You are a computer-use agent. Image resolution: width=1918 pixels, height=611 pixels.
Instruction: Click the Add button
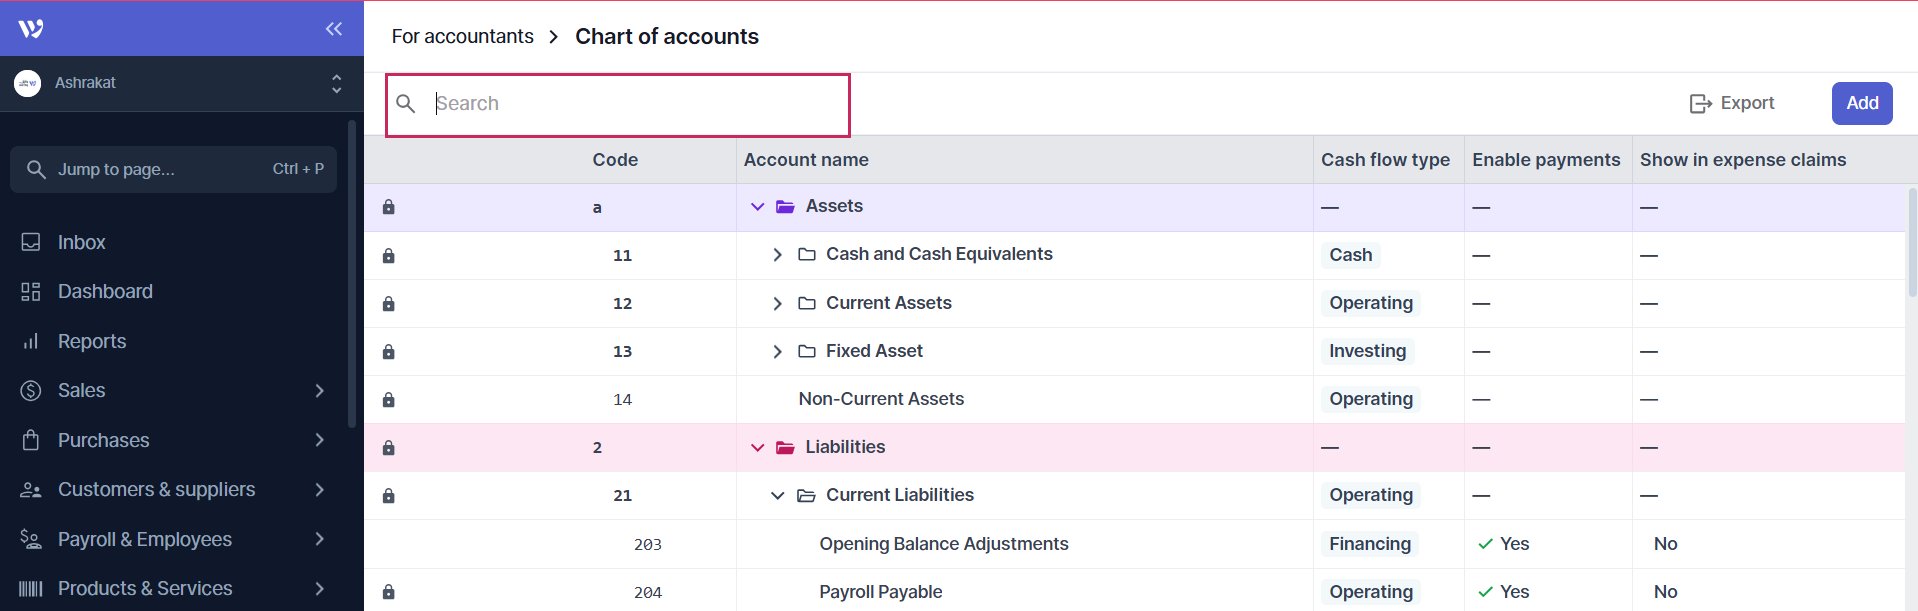coord(1861,103)
